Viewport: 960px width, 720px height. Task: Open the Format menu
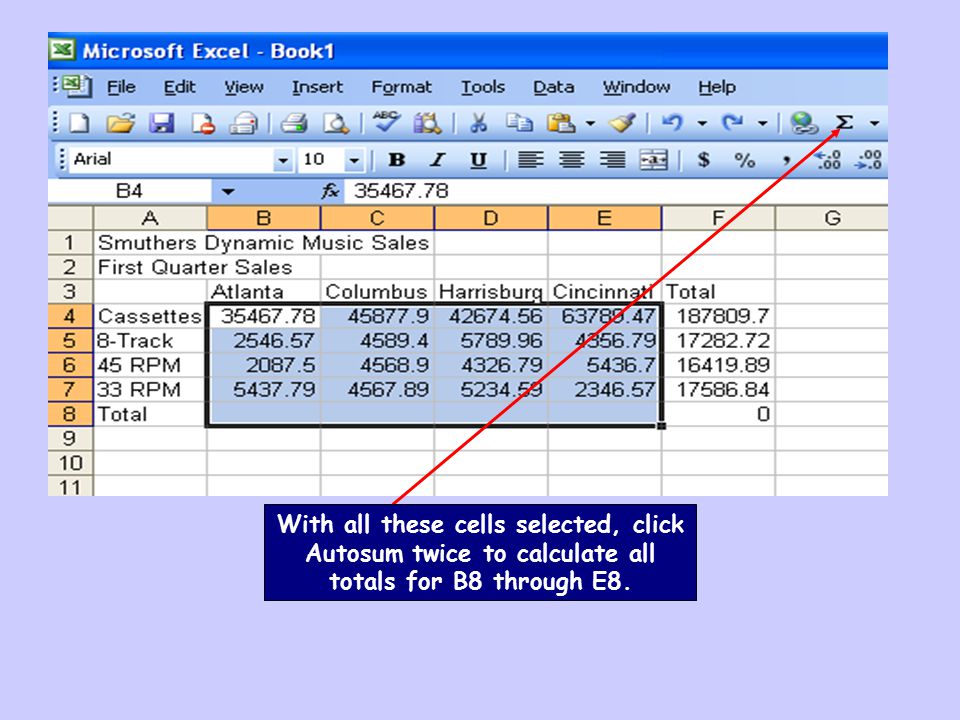(x=401, y=87)
